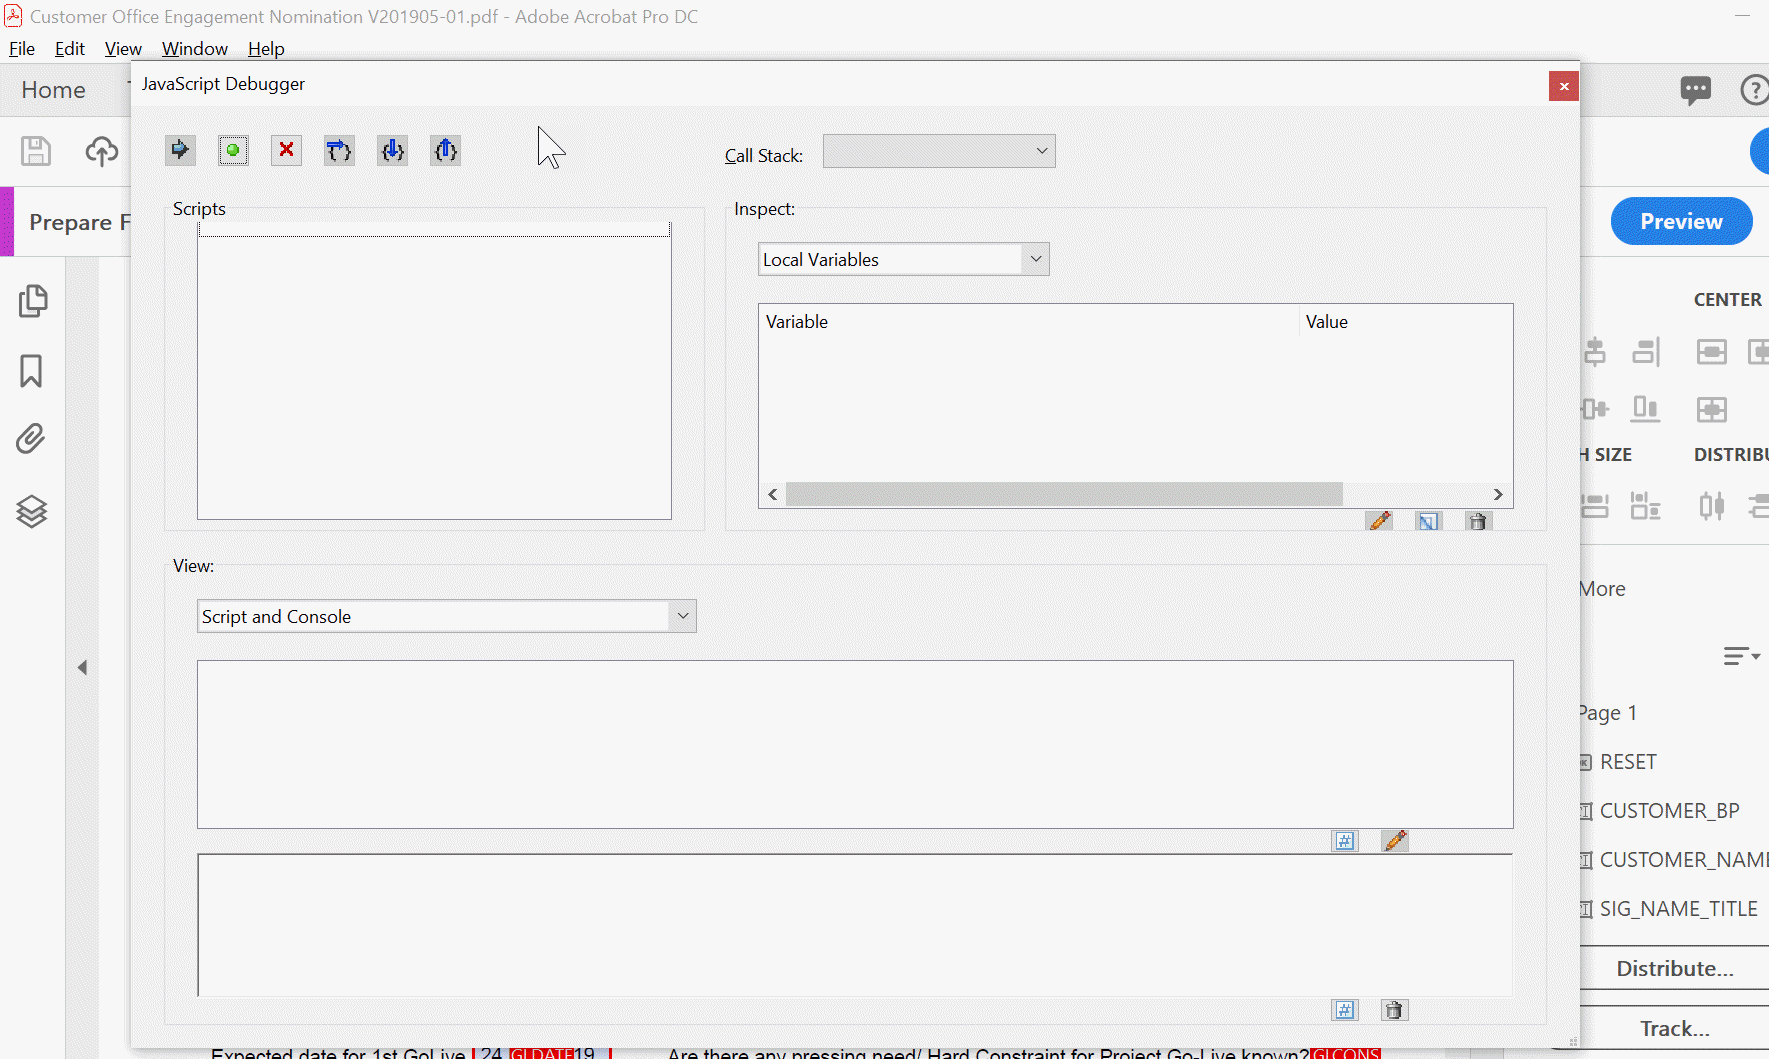
Task: Open the Script and Console view dropdown
Action: point(446,616)
